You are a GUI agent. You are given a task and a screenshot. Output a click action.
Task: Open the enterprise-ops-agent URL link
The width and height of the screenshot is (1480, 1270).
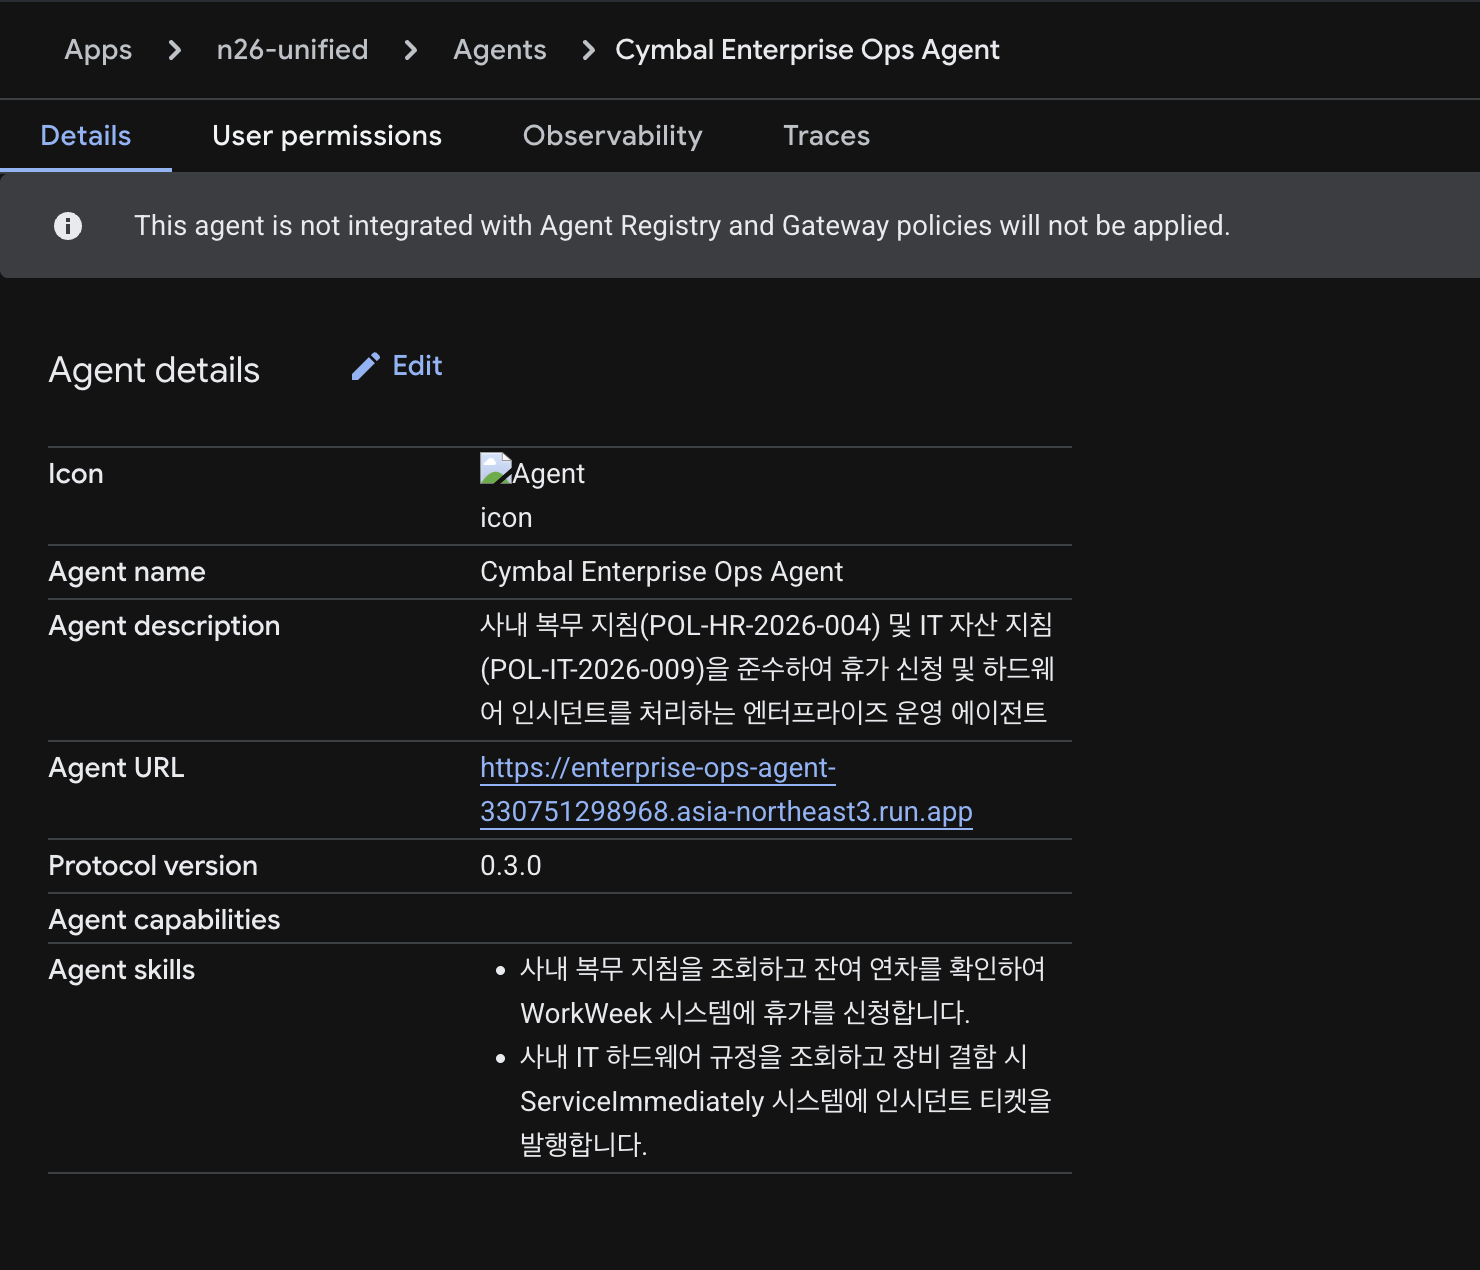click(x=726, y=790)
